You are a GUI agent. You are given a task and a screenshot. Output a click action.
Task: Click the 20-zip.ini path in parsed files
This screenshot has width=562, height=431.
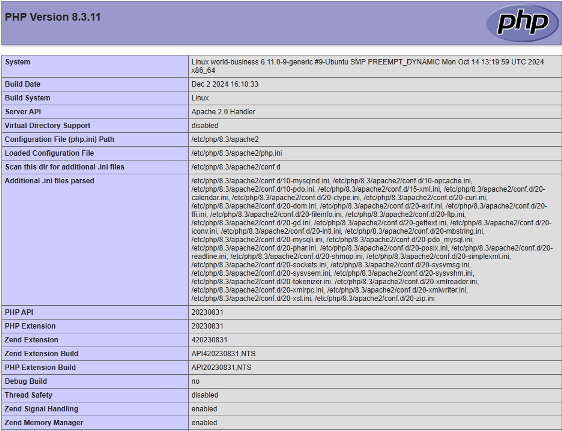pos(375,298)
